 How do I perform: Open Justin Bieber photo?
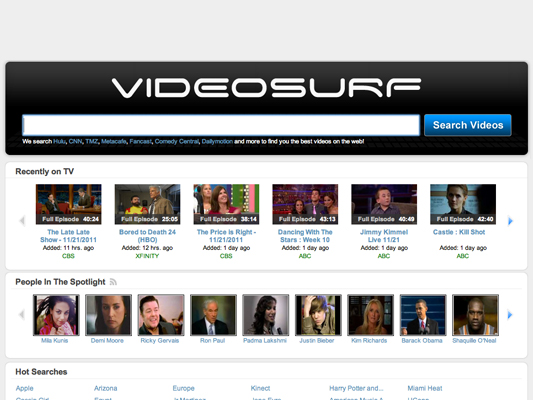pos(318,315)
